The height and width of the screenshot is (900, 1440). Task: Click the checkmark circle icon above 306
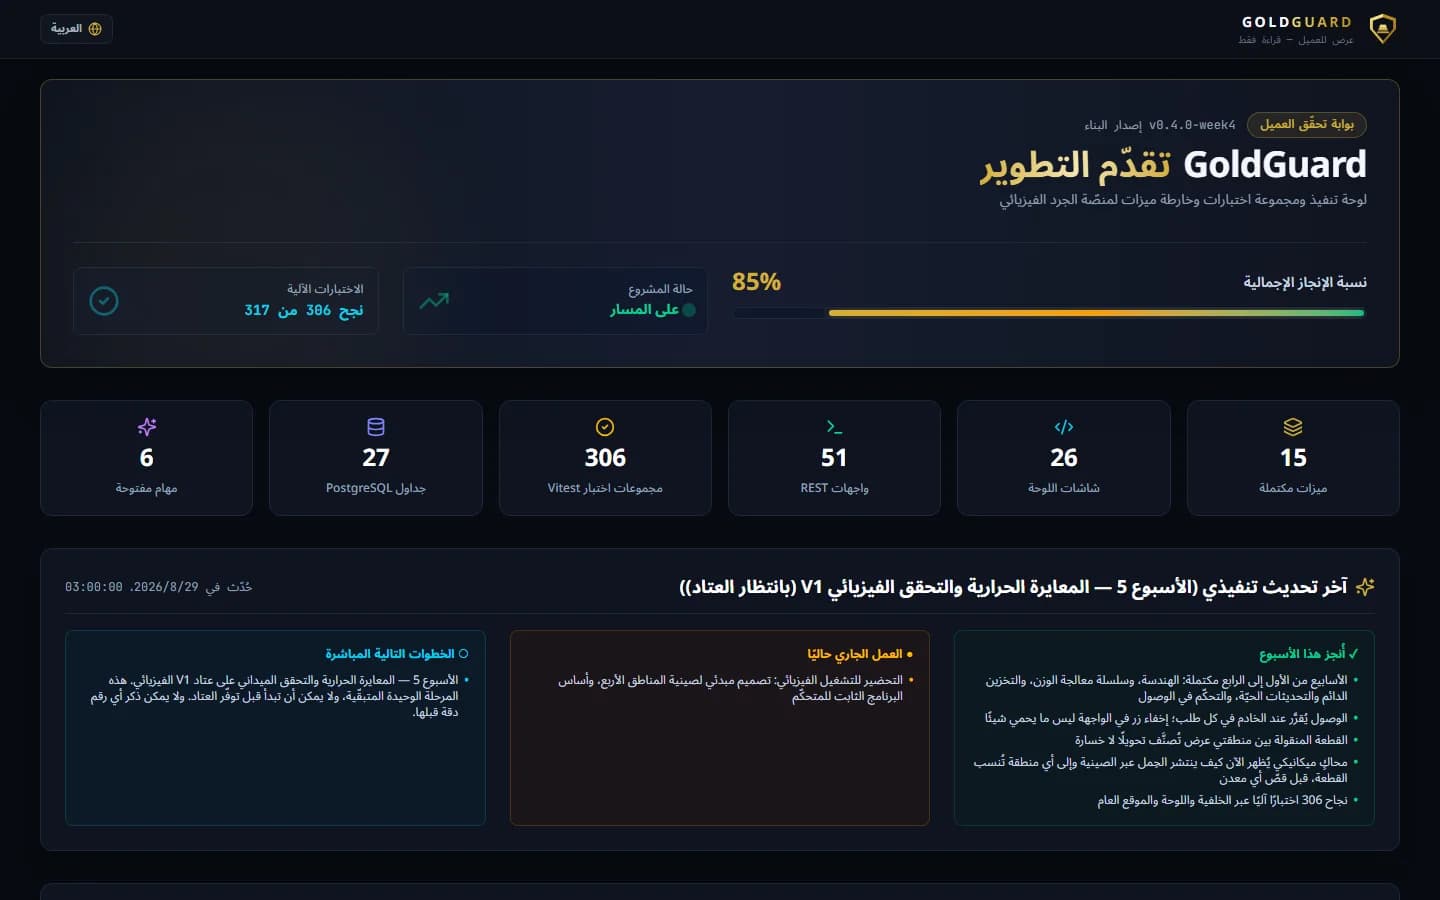point(605,427)
